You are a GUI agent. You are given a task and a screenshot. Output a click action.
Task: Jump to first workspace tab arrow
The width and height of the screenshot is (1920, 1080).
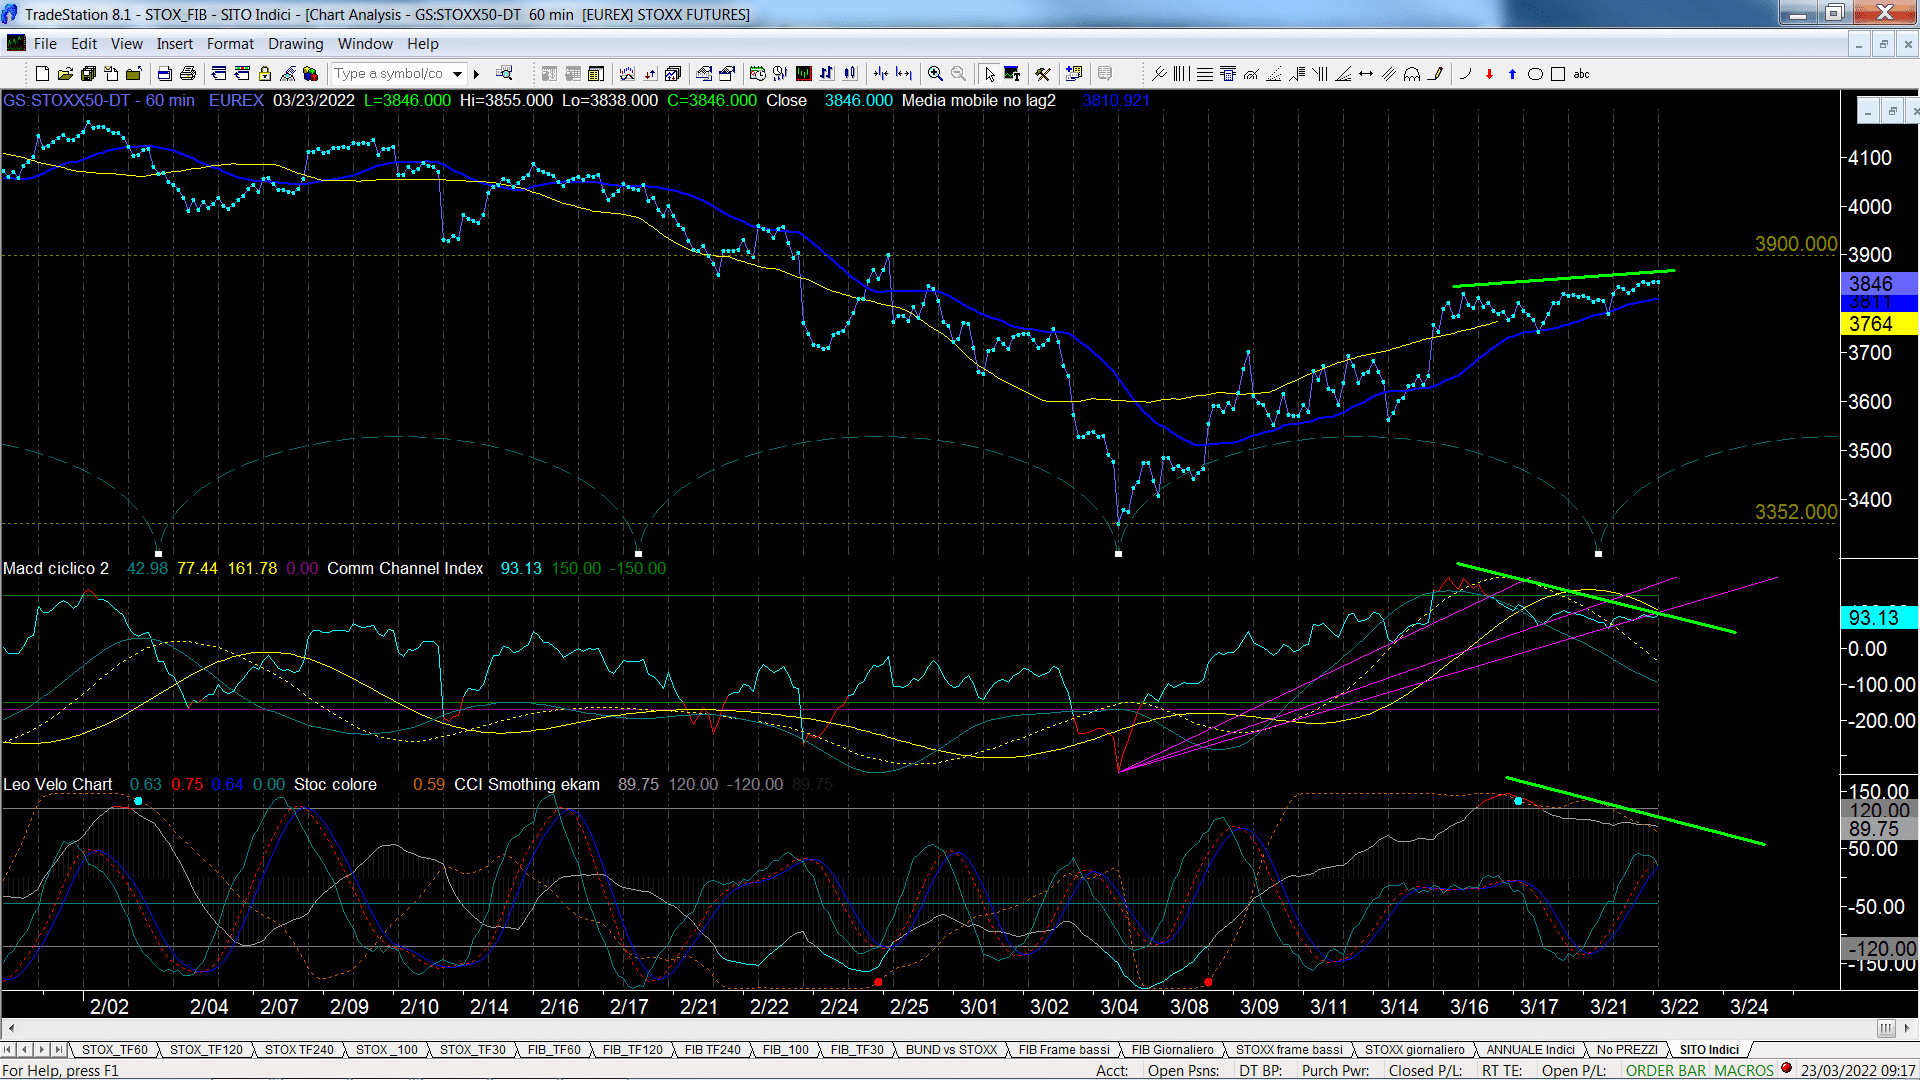(8, 1049)
